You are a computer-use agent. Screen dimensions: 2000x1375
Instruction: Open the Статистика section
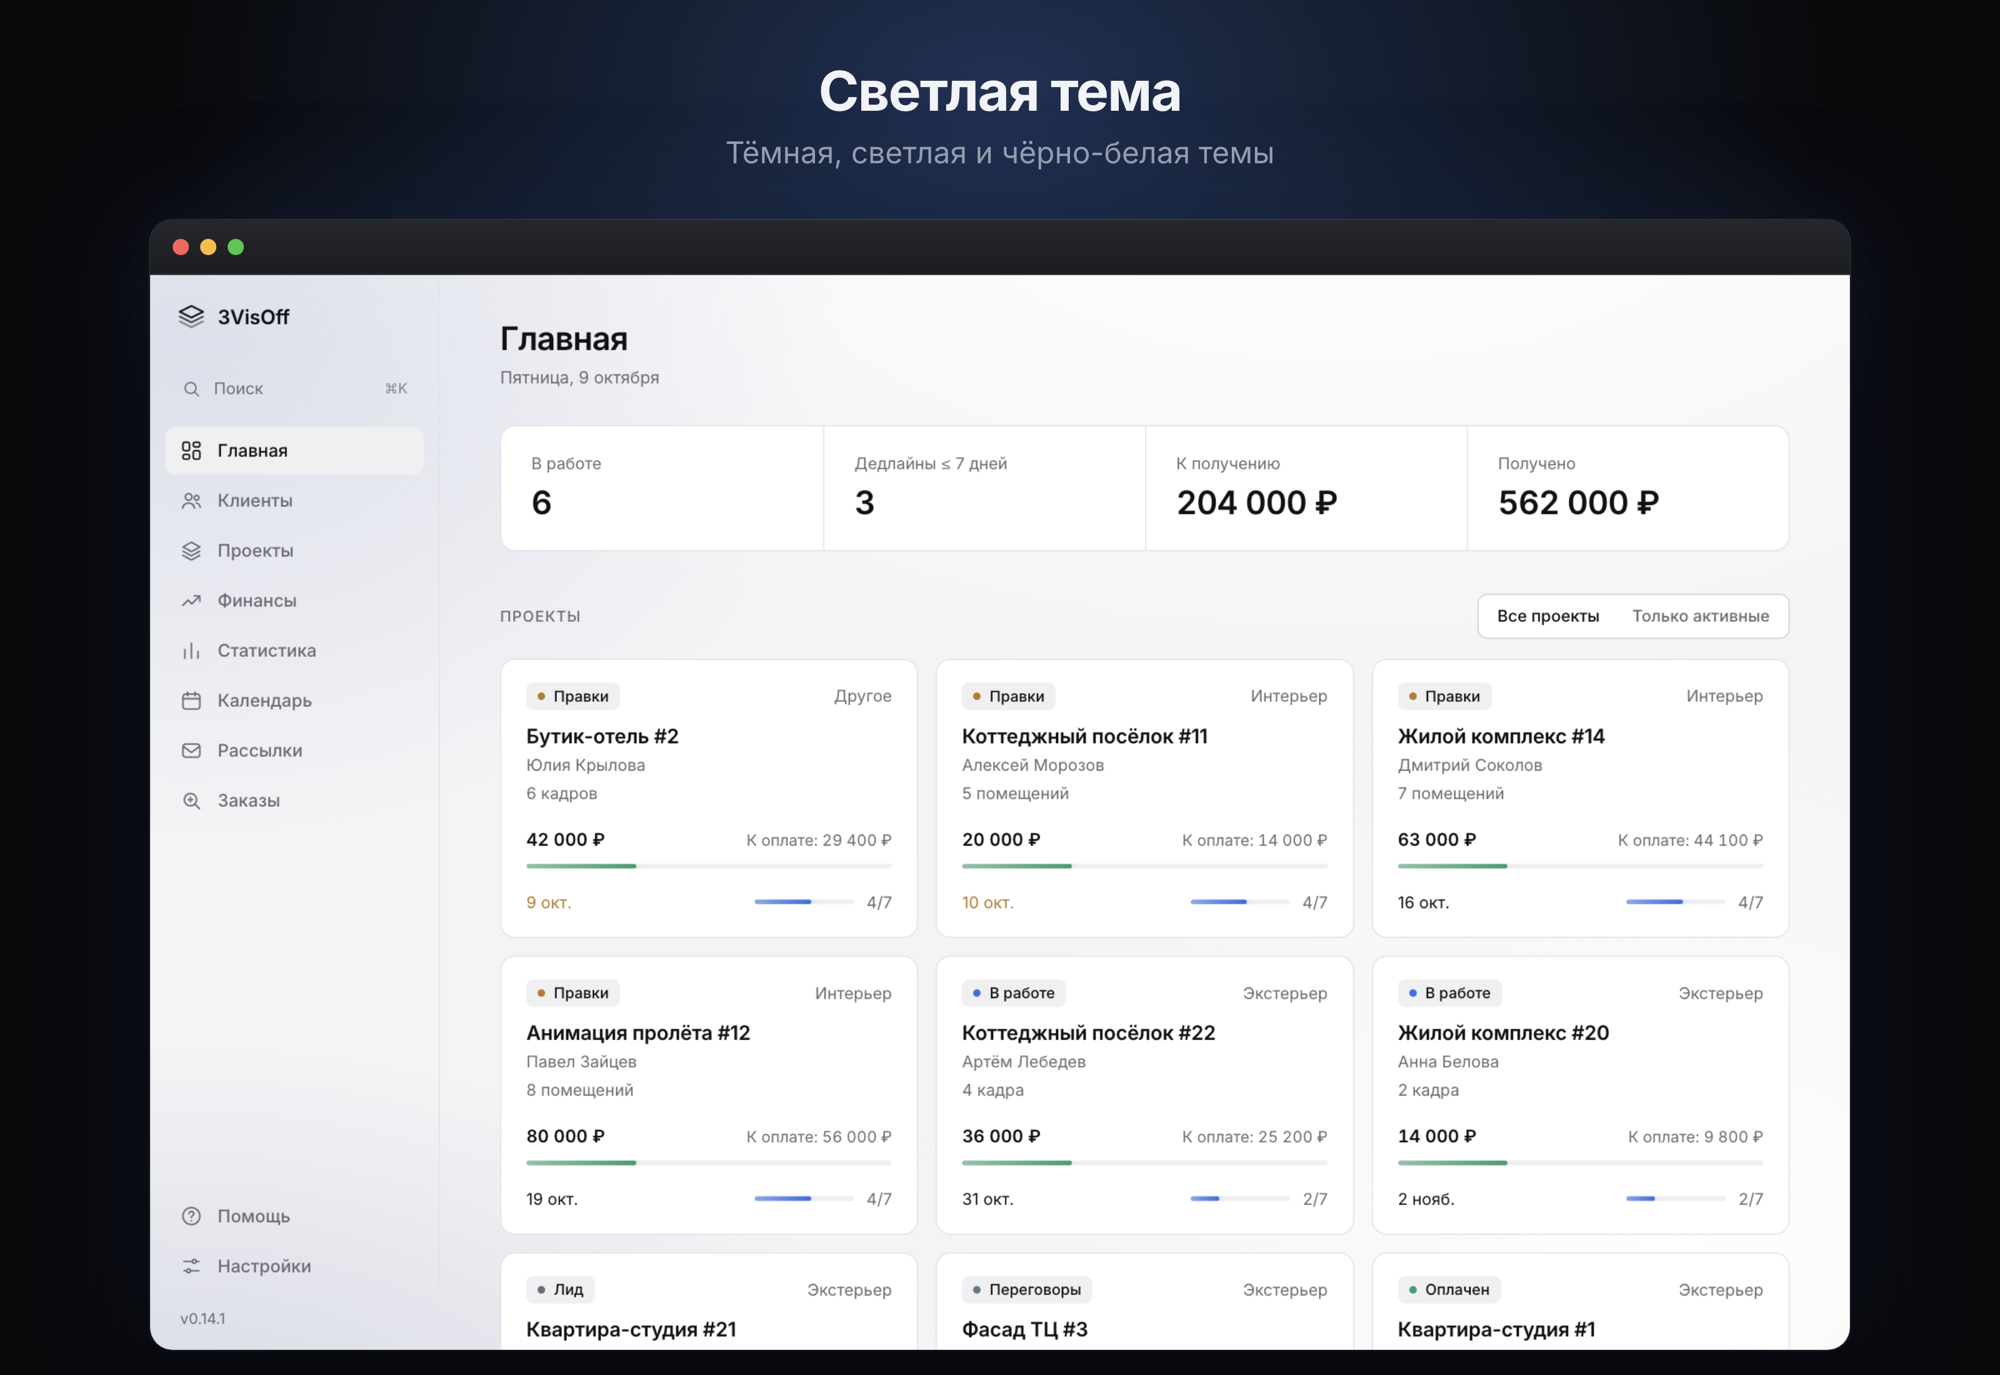click(x=294, y=651)
